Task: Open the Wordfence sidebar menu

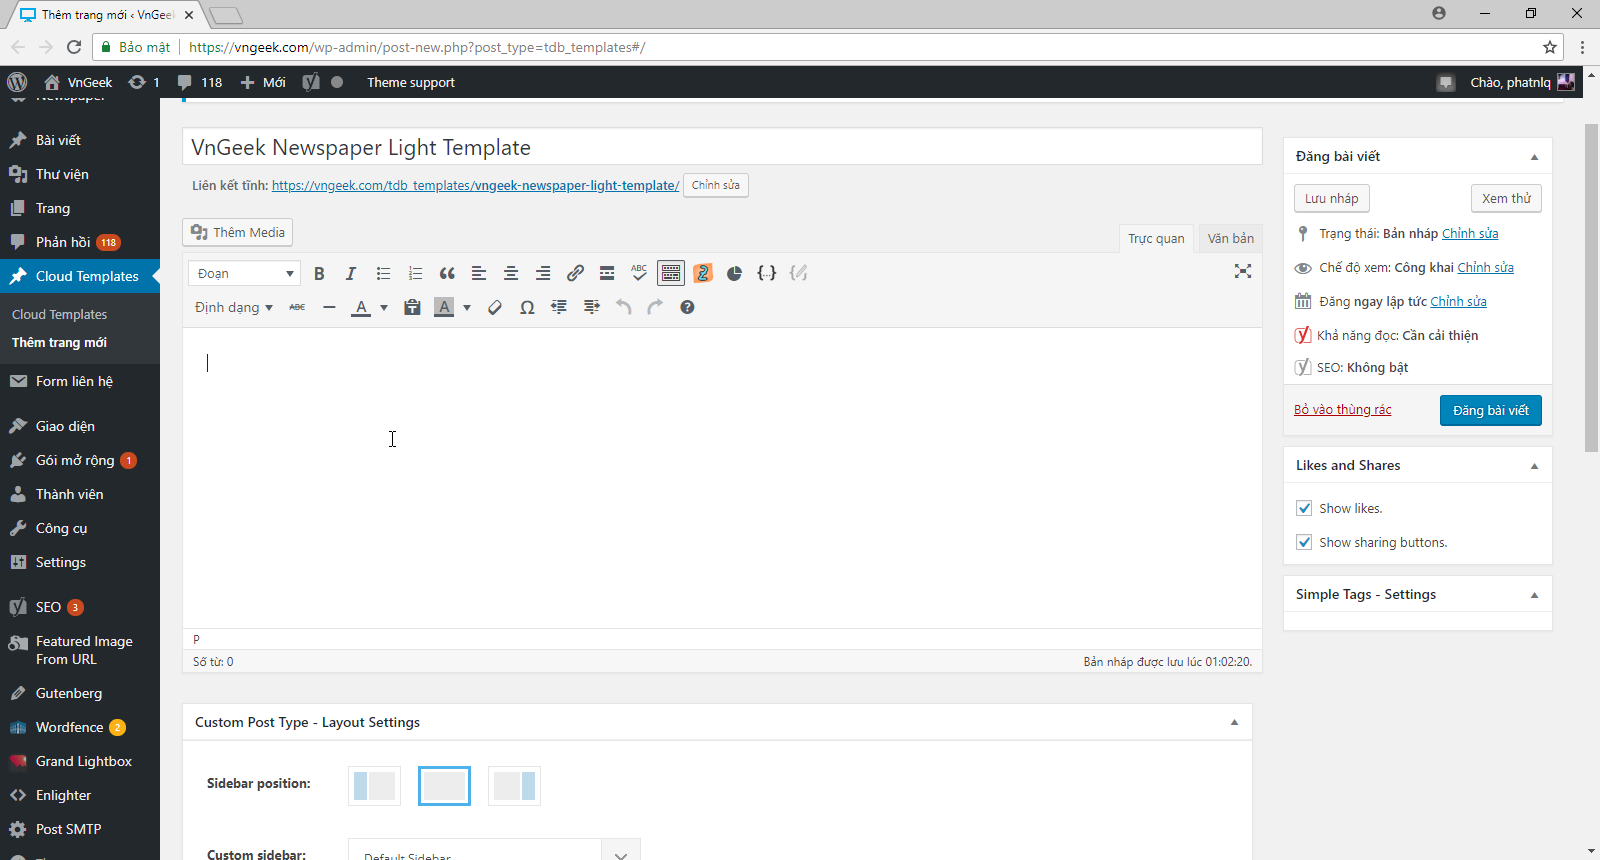Action: 80,727
